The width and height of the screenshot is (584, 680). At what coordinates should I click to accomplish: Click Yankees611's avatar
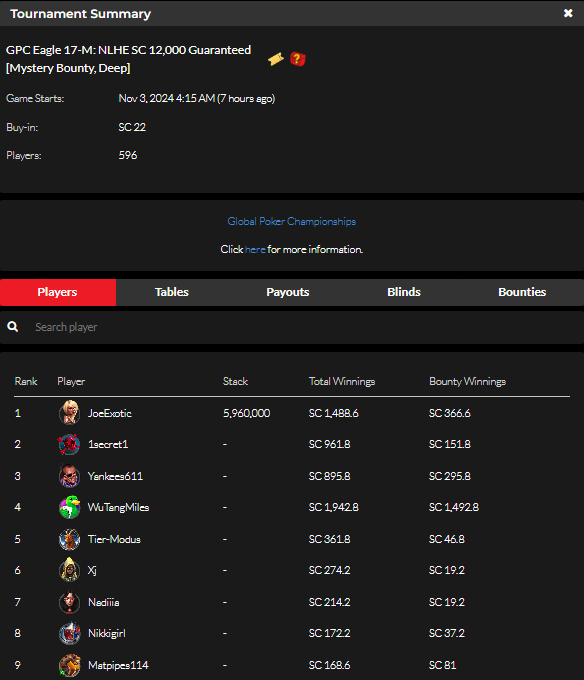[x=69, y=476]
